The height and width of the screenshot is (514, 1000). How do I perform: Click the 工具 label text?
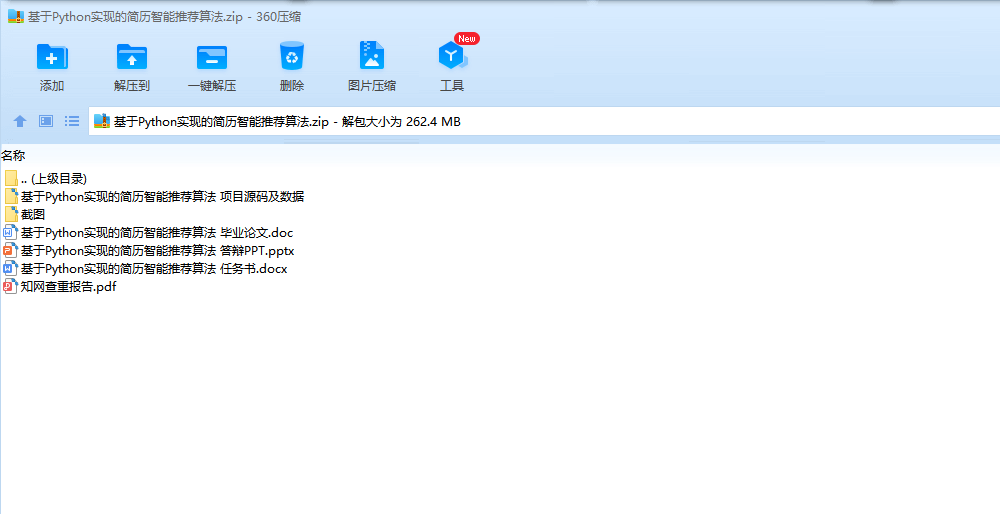(452, 85)
